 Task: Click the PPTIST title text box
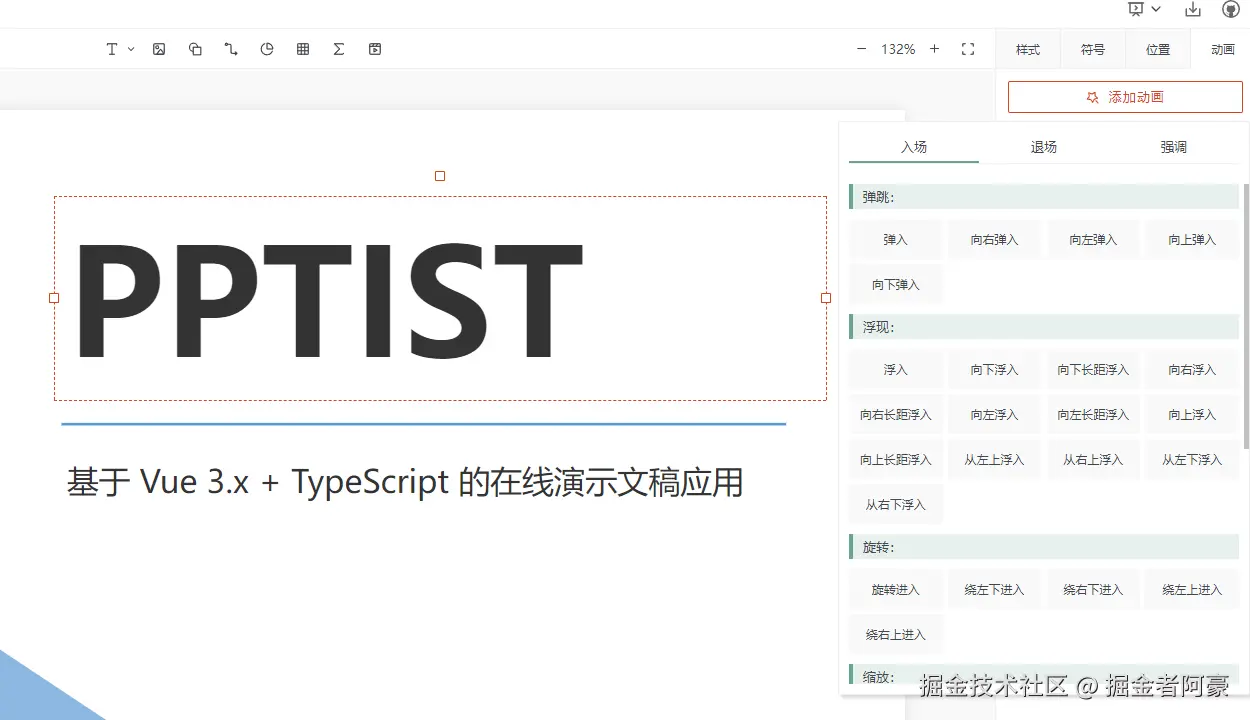click(x=440, y=298)
